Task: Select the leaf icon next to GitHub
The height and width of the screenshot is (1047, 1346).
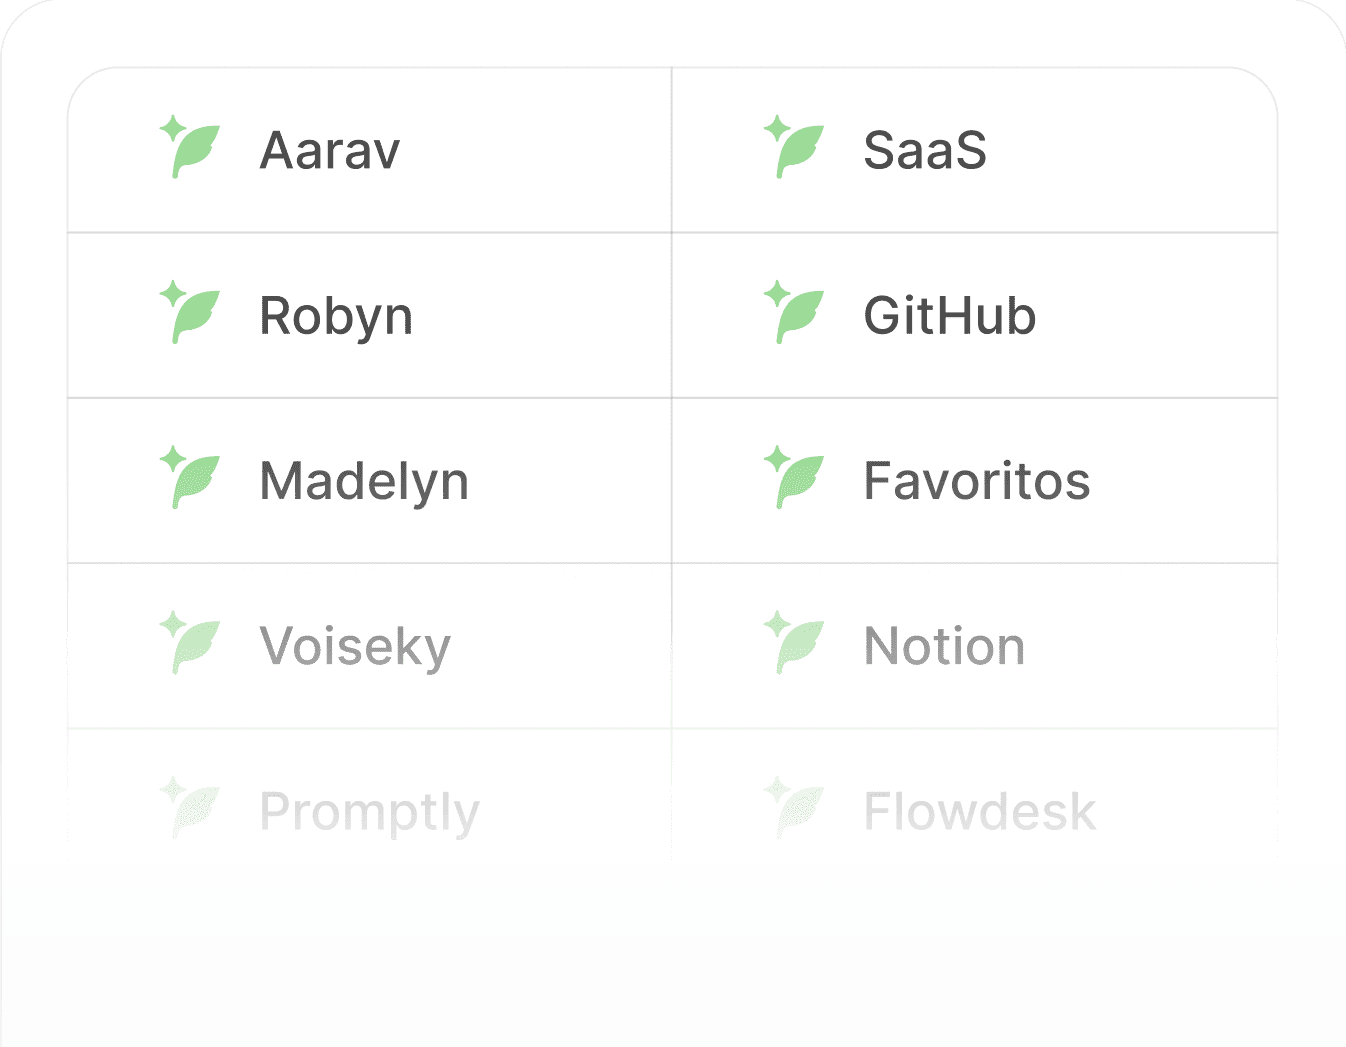Action: pos(794,312)
